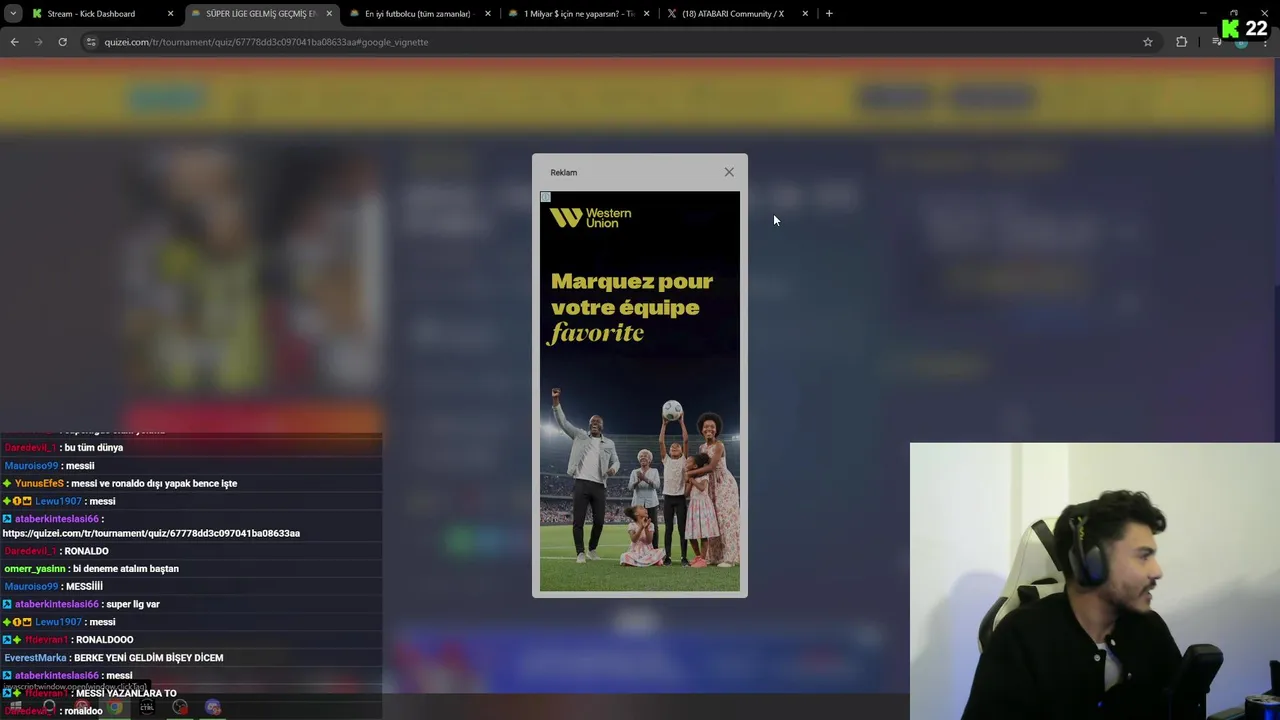Open the Western Union advertisement image
Viewport: 1280px width, 720px height.
click(640, 391)
